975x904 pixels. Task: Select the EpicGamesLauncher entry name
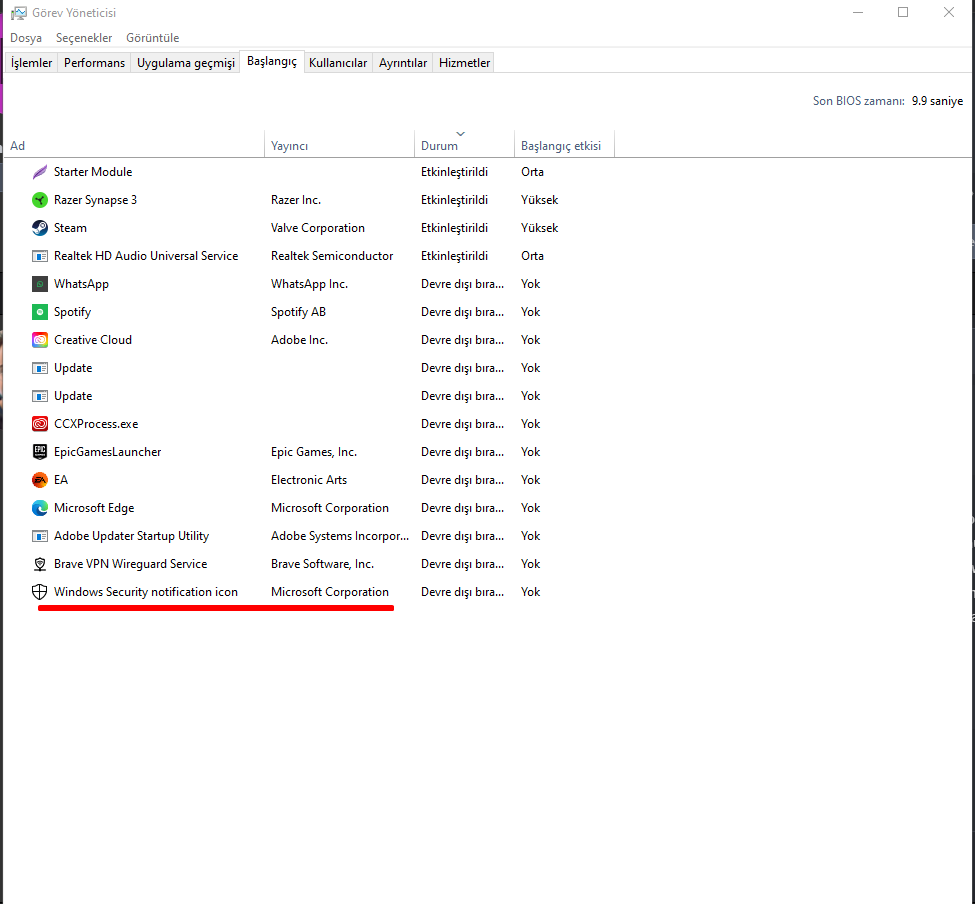108,452
